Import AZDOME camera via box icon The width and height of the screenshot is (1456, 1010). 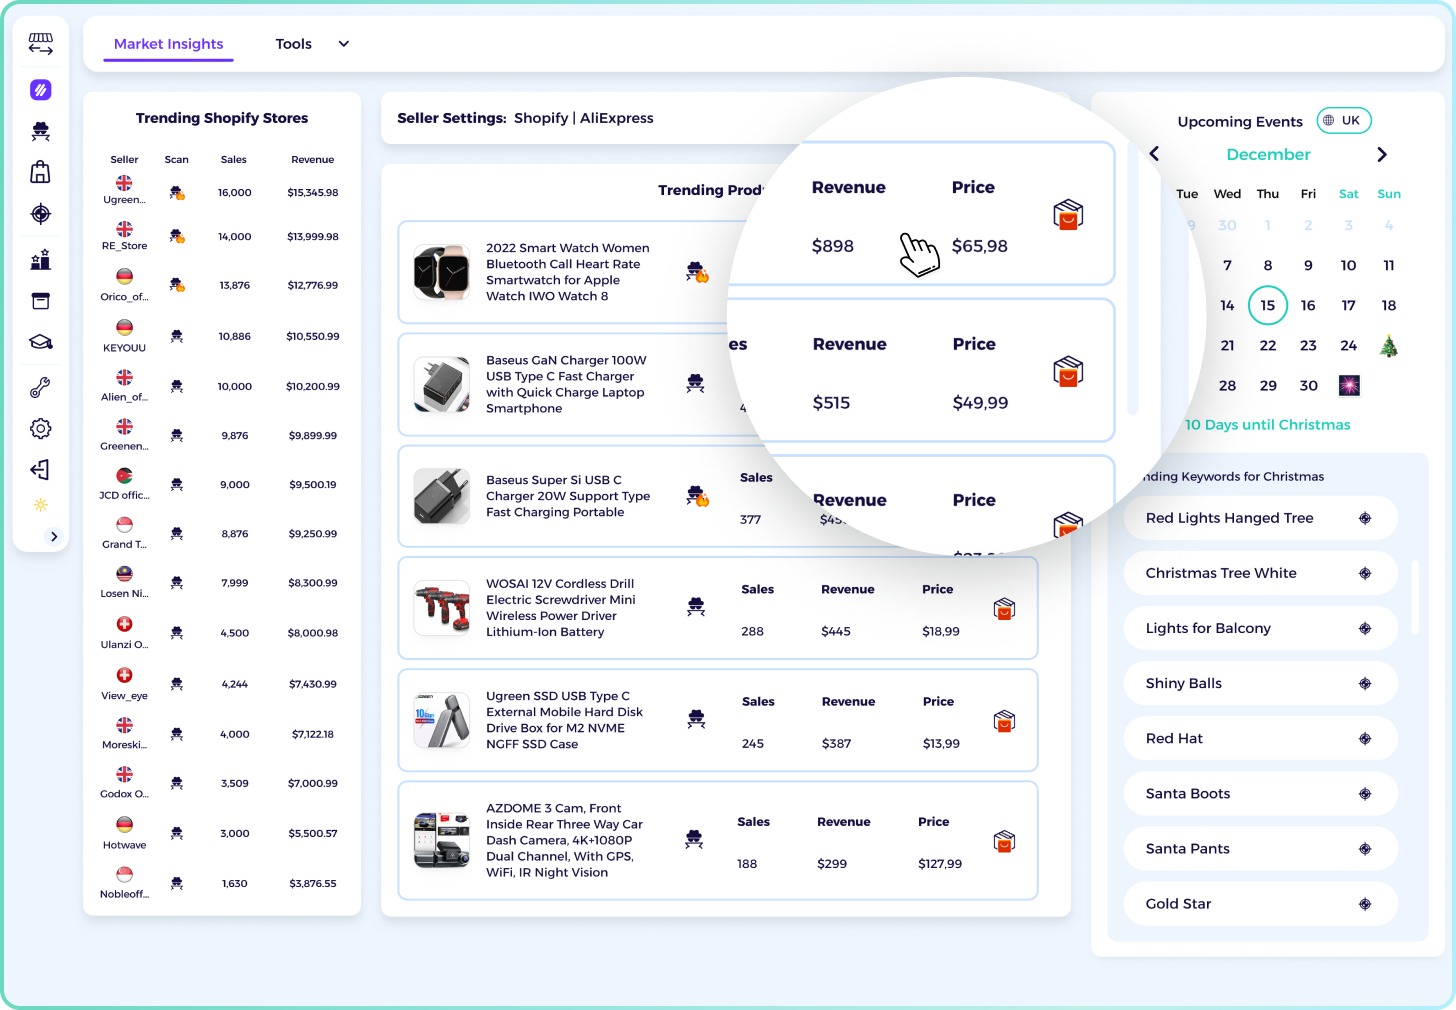pos(1004,841)
